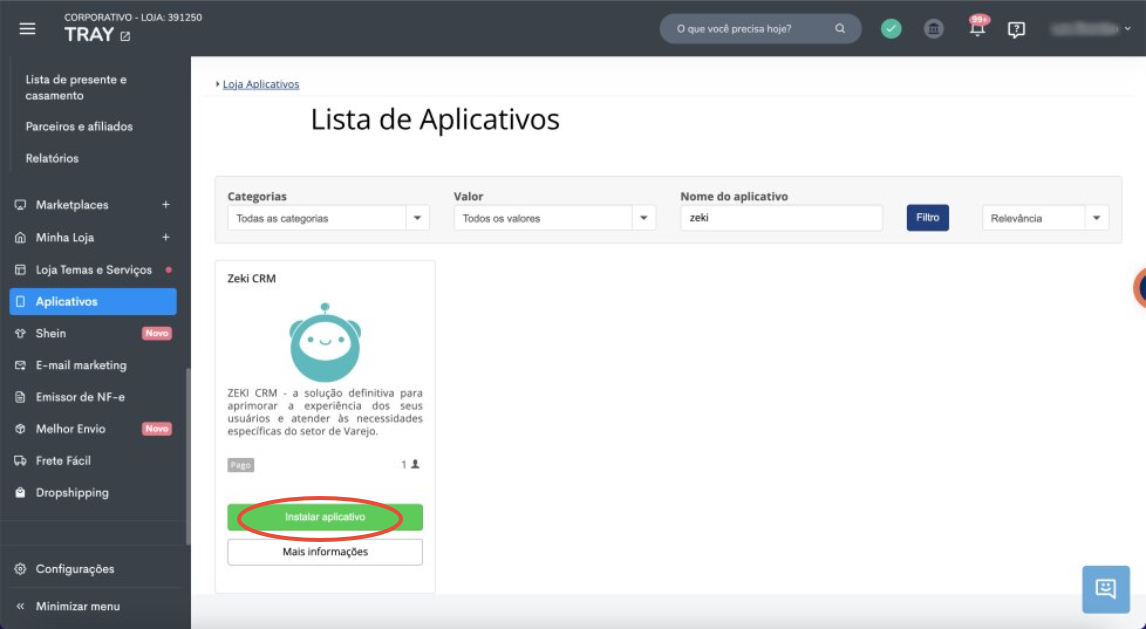The width and height of the screenshot is (1146, 629).
Task: Click the Lista de Aplicativos heading
Action: point(435,119)
